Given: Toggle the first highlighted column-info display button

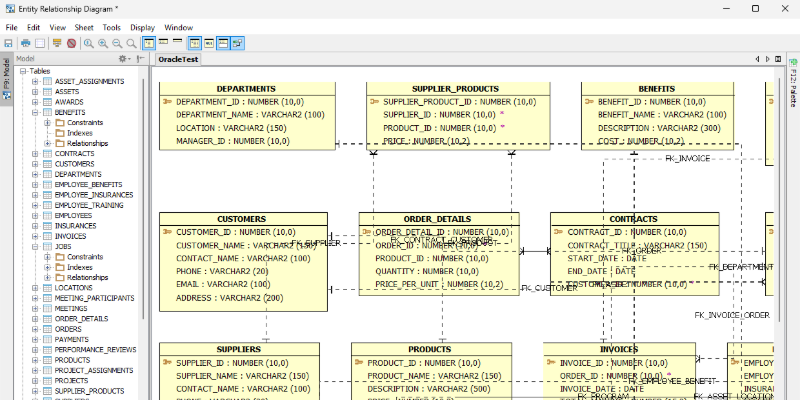Looking at the screenshot, I should pos(195,43).
